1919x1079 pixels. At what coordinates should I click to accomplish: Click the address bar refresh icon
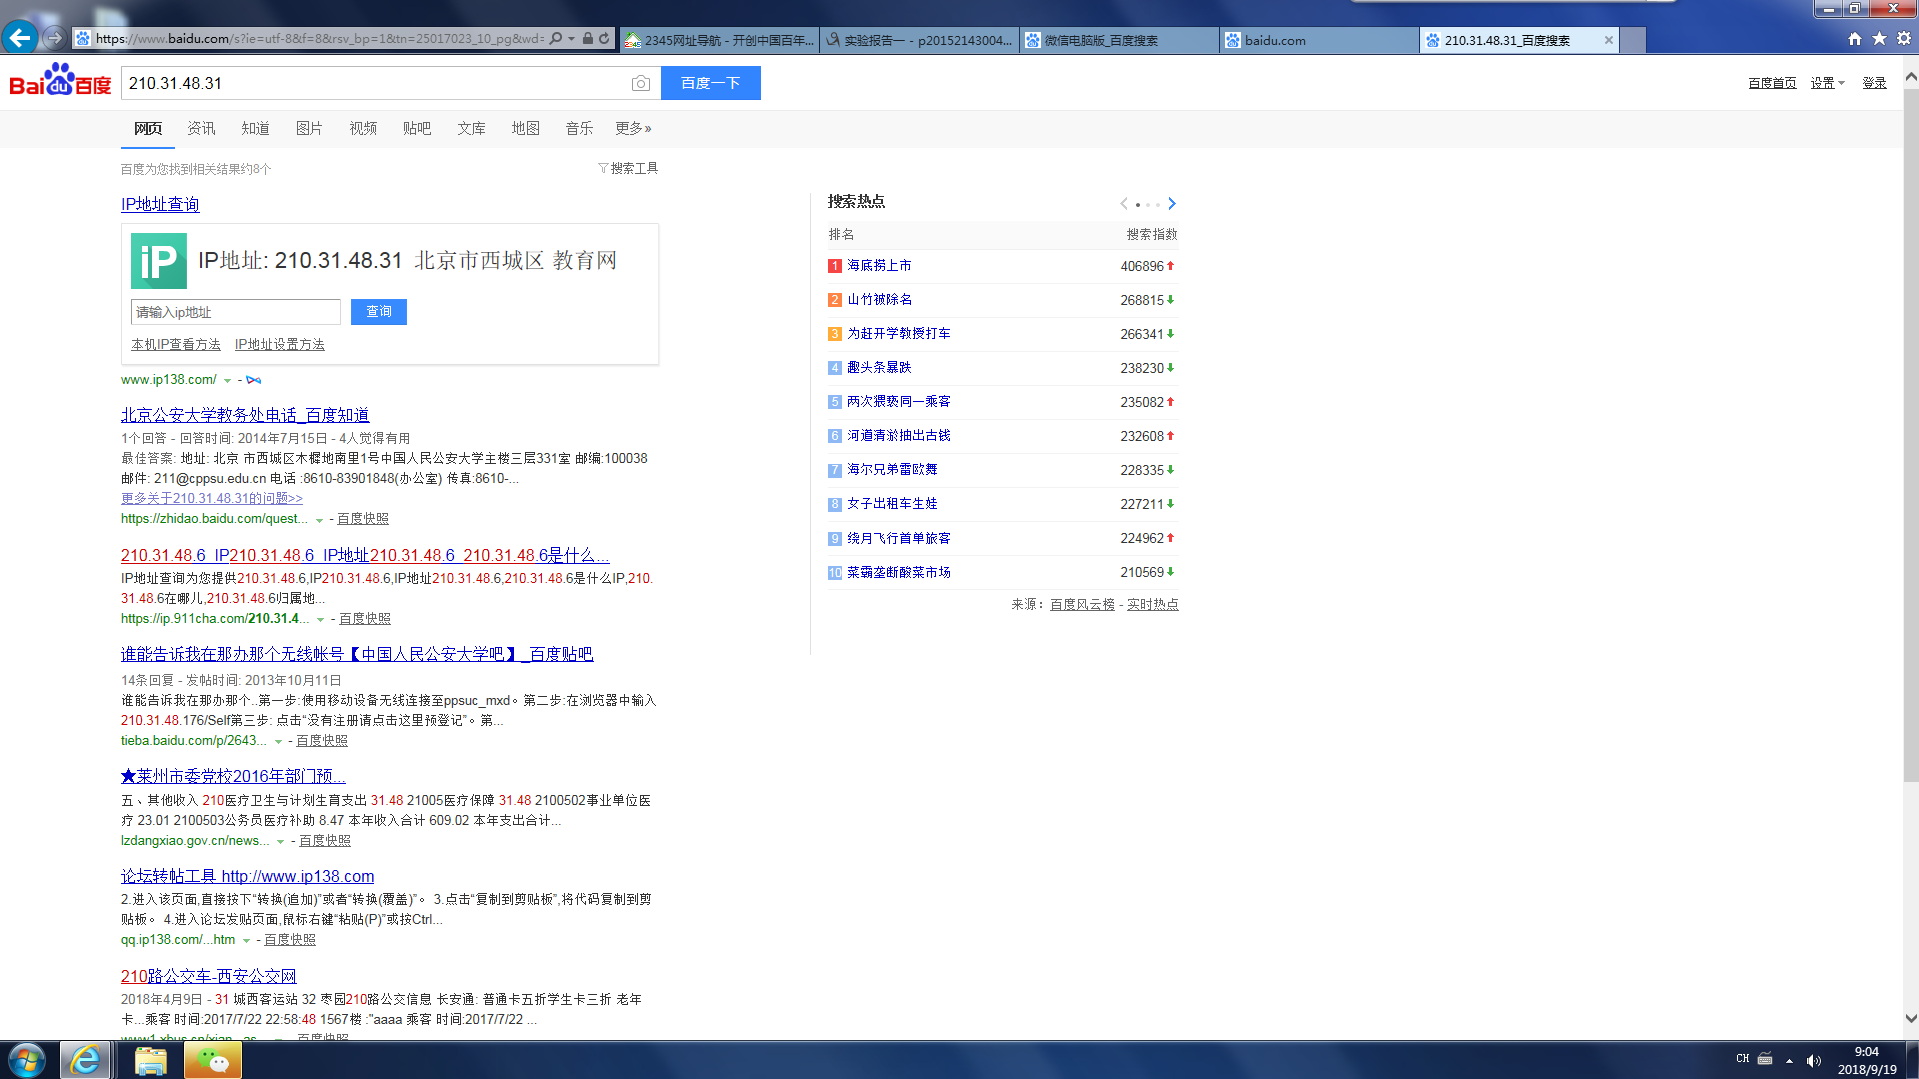coord(604,39)
